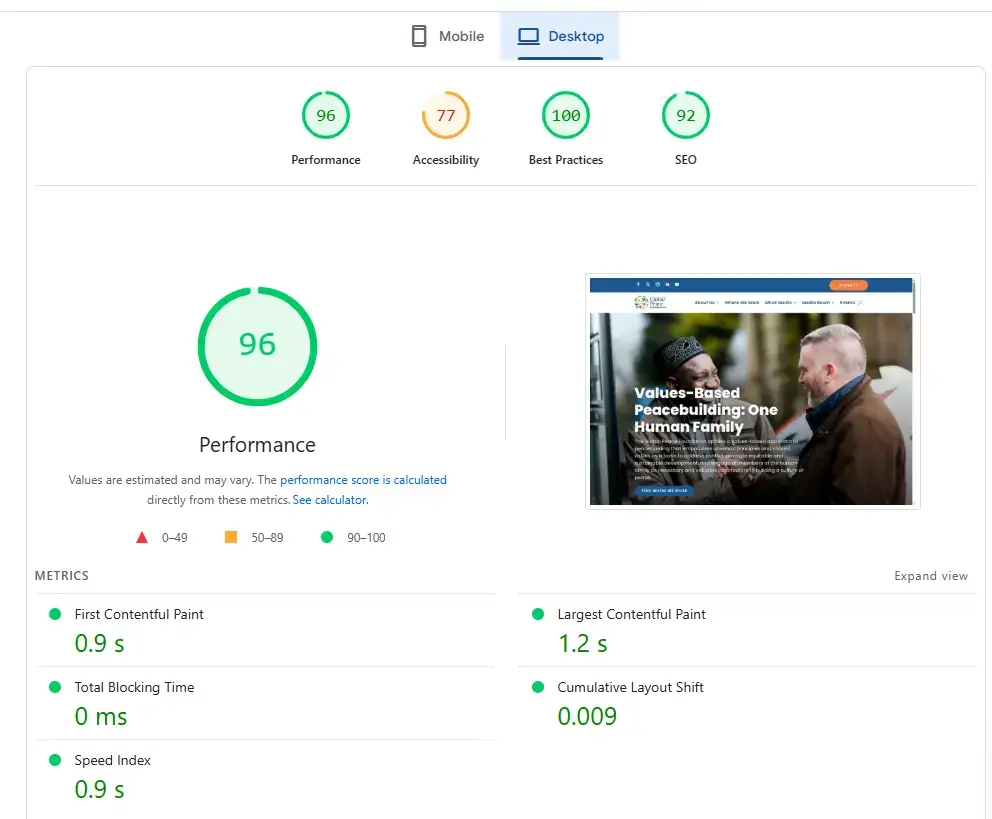Expand the First Contentful Paint metric
992x819 pixels.
[139, 614]
